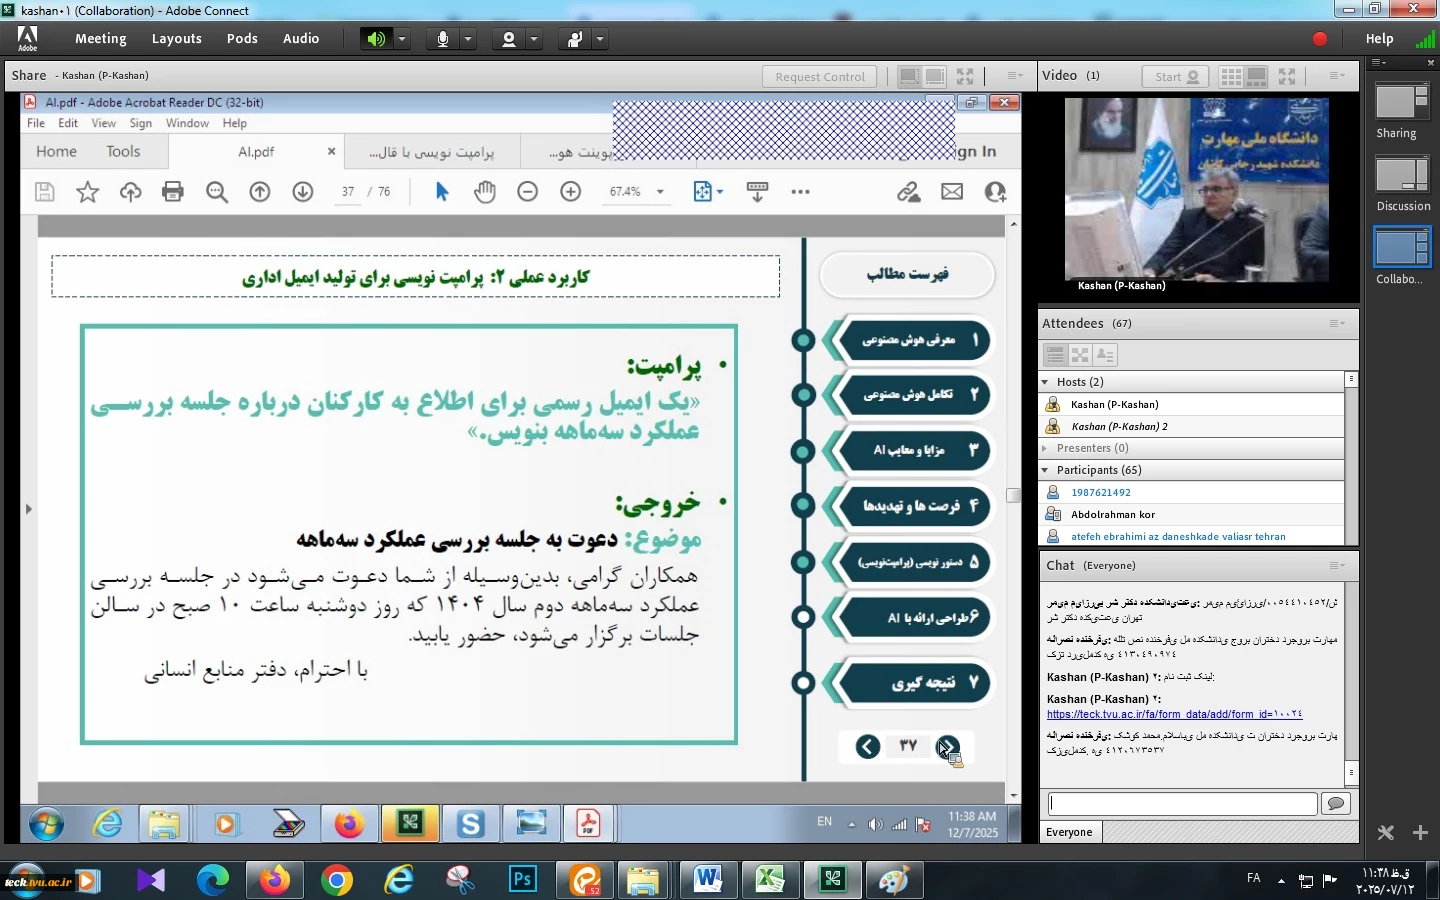This screenshot has height=900, width=1440.
Task: Click the chat message input field
Action: point(1182,804)
